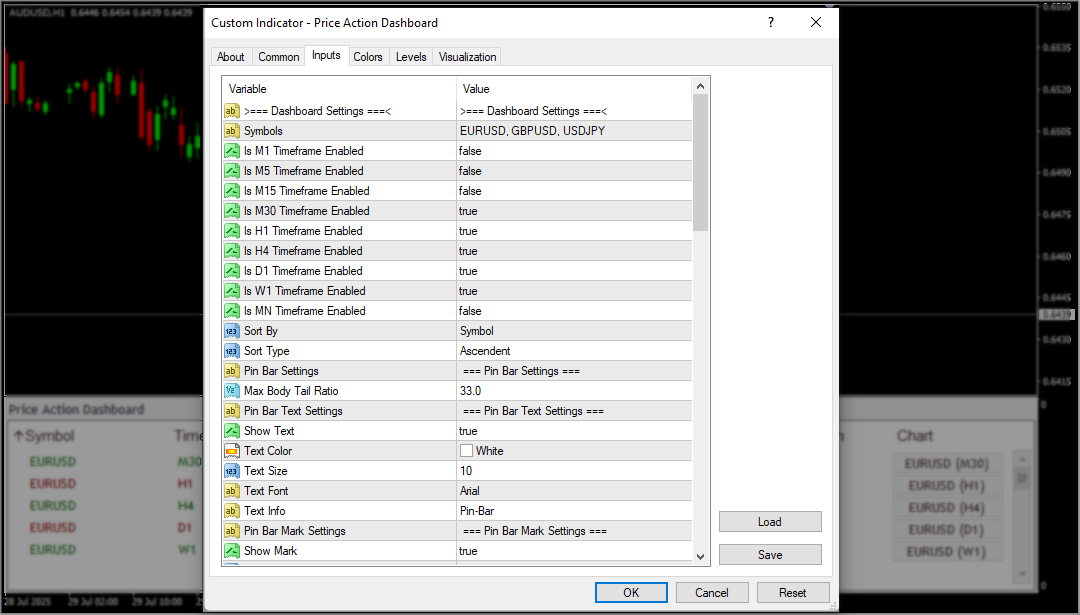Click the double-type icon for Max Body Tail Ratio
Screen dimensions: 1080x615
[231, 391]
